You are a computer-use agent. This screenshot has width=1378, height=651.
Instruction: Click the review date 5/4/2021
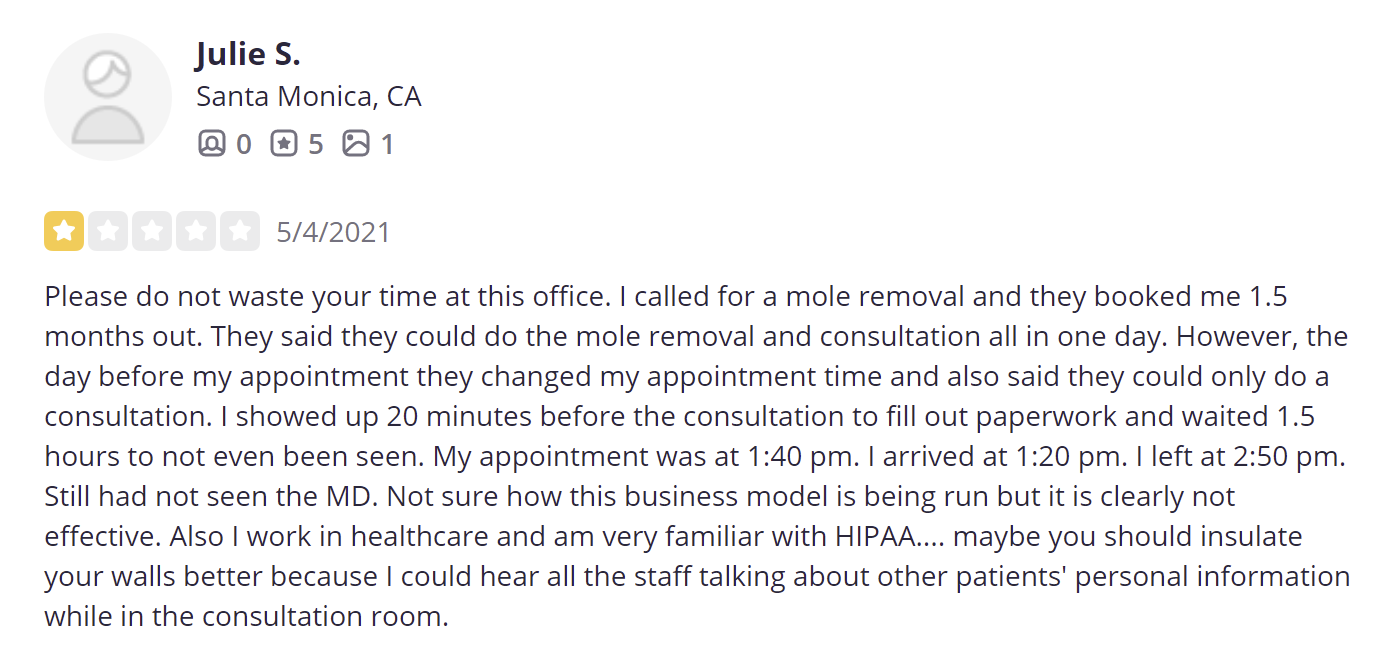333,232
